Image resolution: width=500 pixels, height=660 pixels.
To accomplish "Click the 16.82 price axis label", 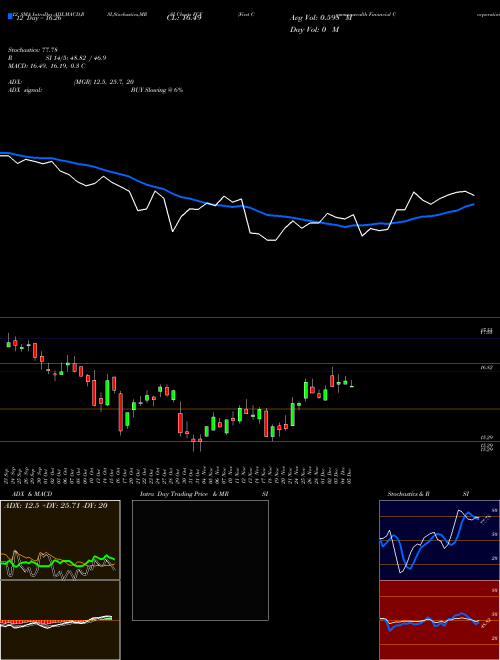I will point(487,367).
